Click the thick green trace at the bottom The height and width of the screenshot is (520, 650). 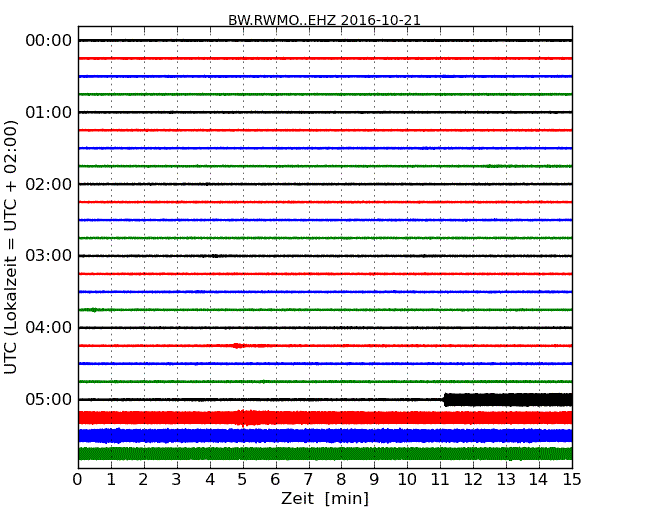click(x=325, y=454)
